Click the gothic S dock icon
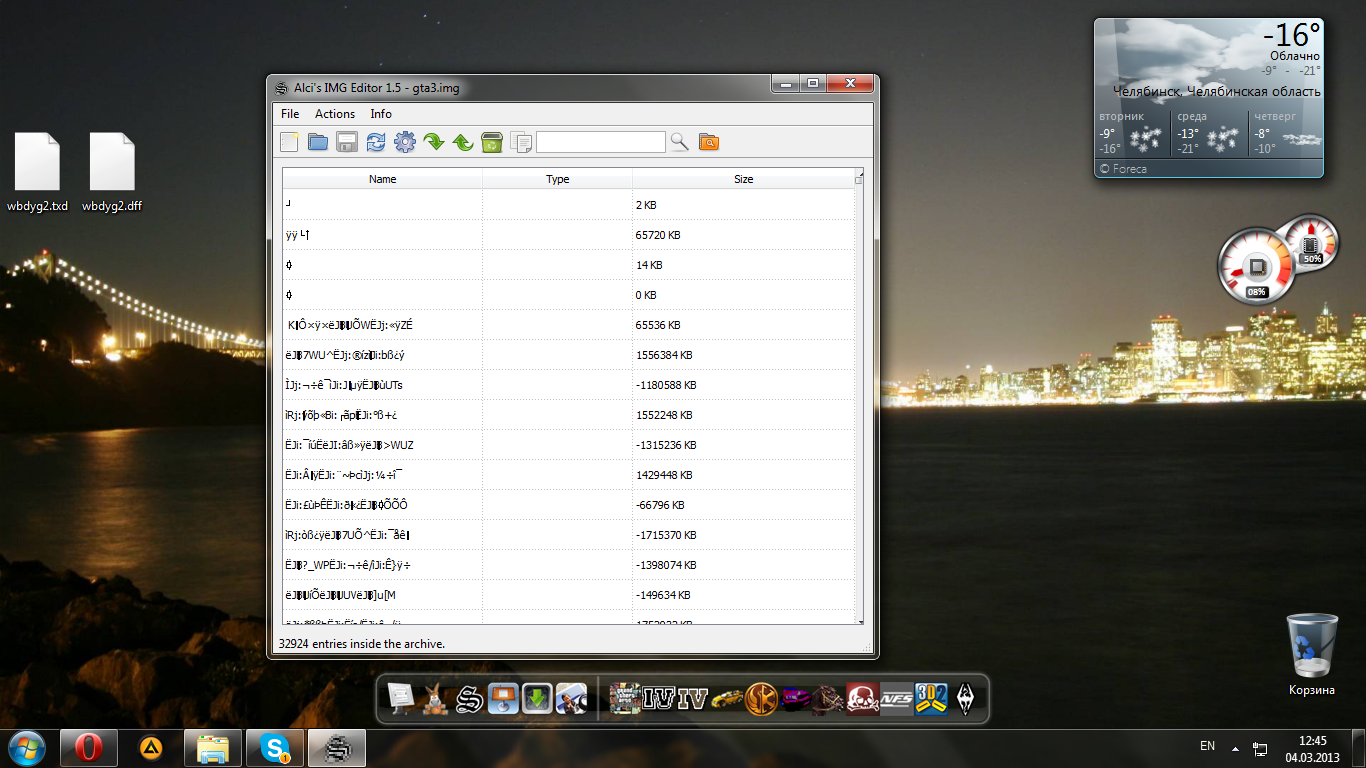 469,698
